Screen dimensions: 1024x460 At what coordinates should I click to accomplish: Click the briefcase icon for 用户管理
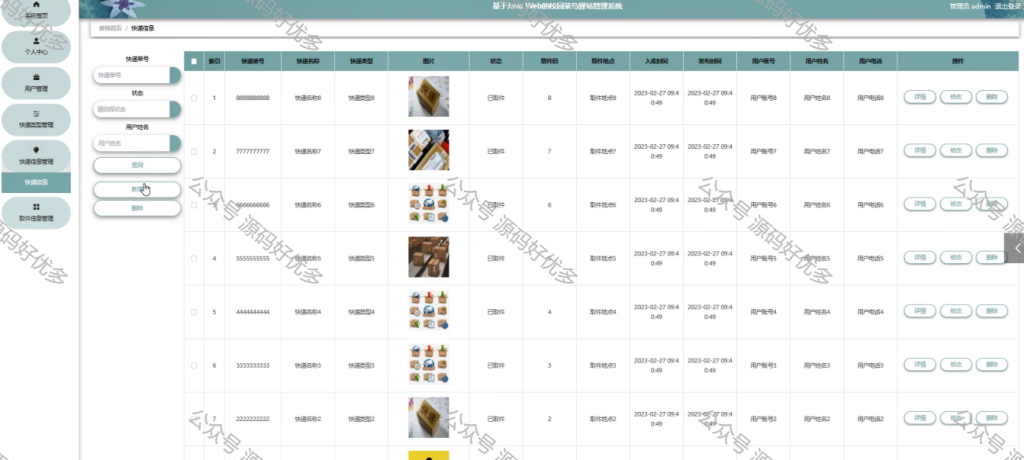(x=36, y=77)
